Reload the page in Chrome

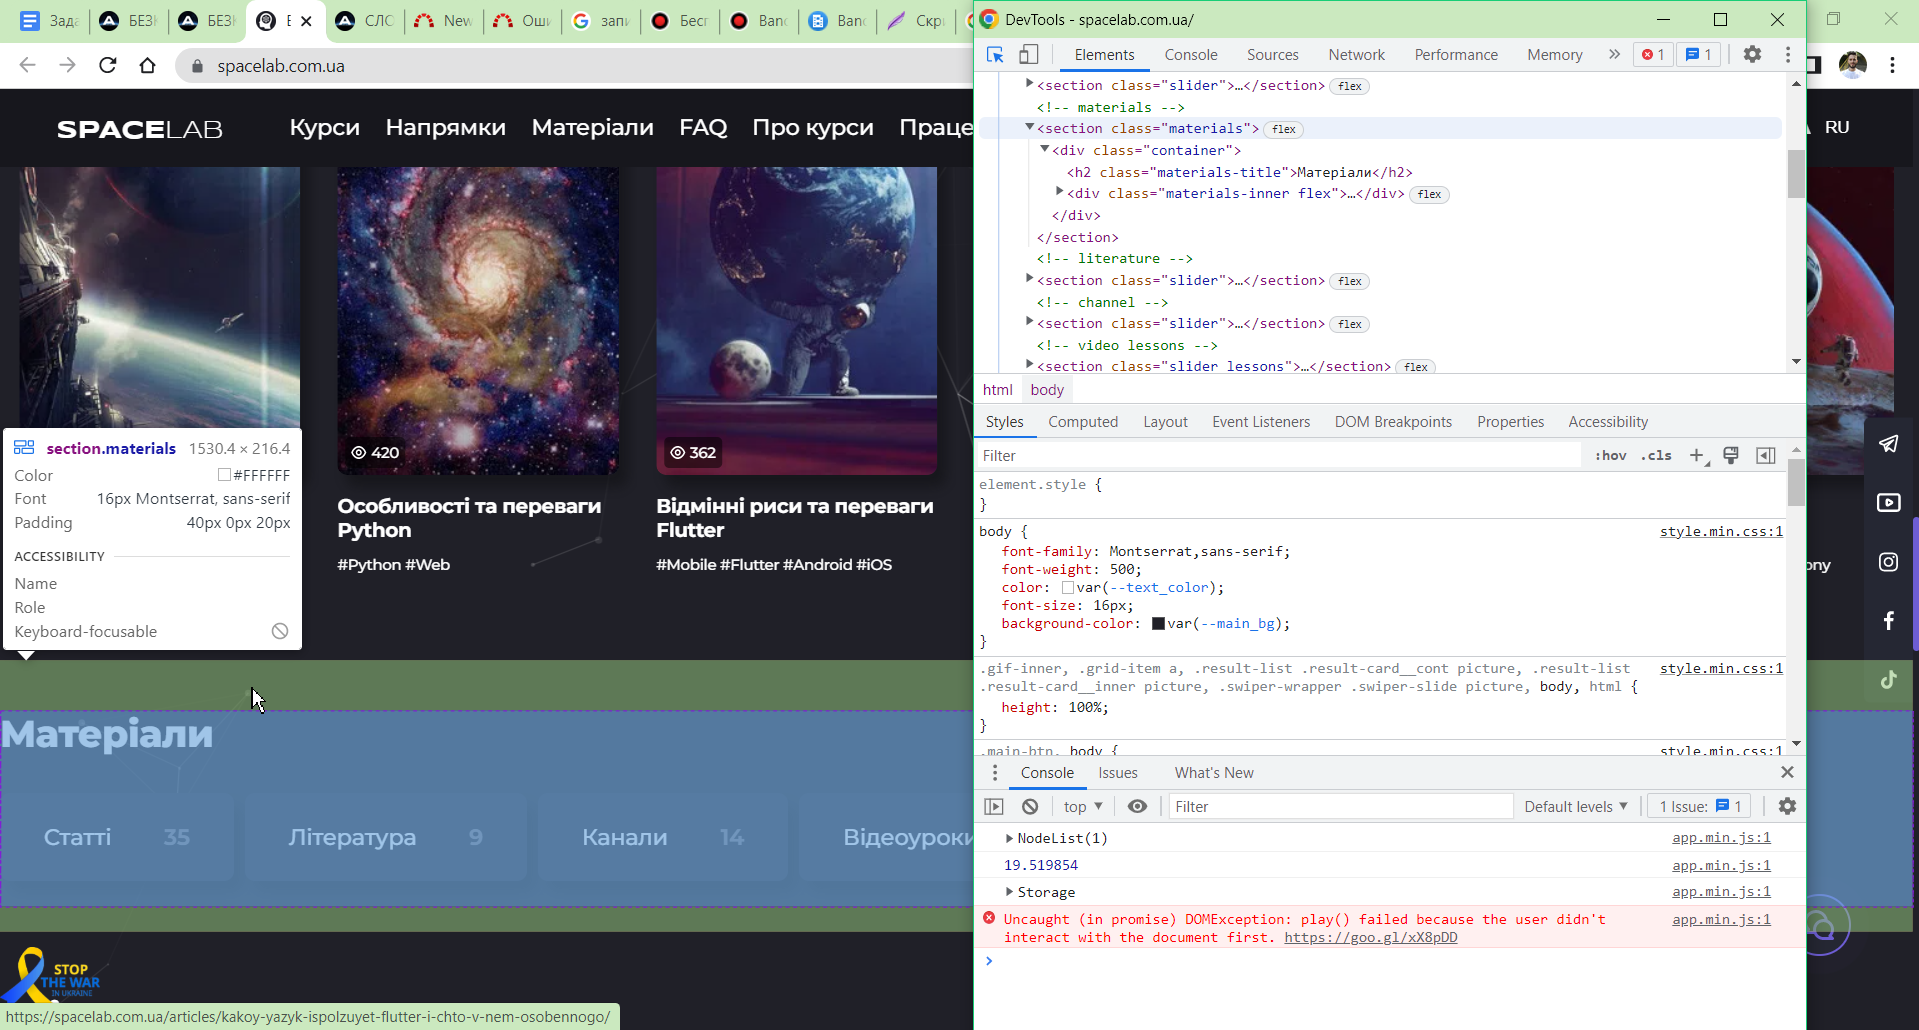(108, 66)
